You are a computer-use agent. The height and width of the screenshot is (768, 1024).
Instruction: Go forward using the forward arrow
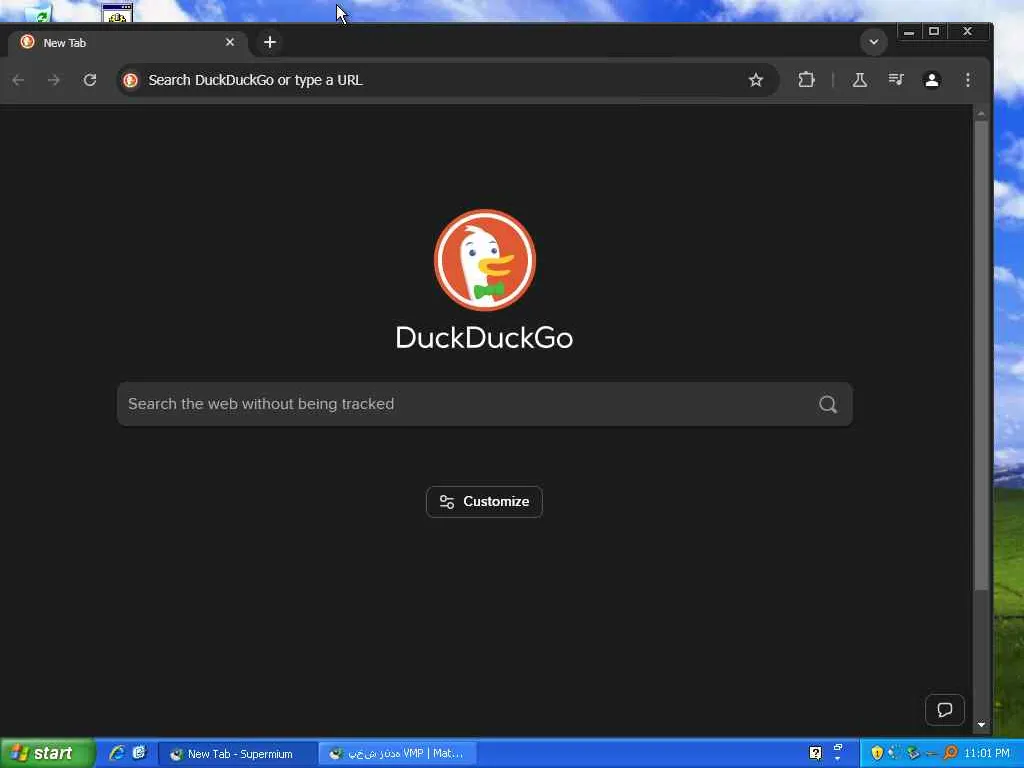54,80
